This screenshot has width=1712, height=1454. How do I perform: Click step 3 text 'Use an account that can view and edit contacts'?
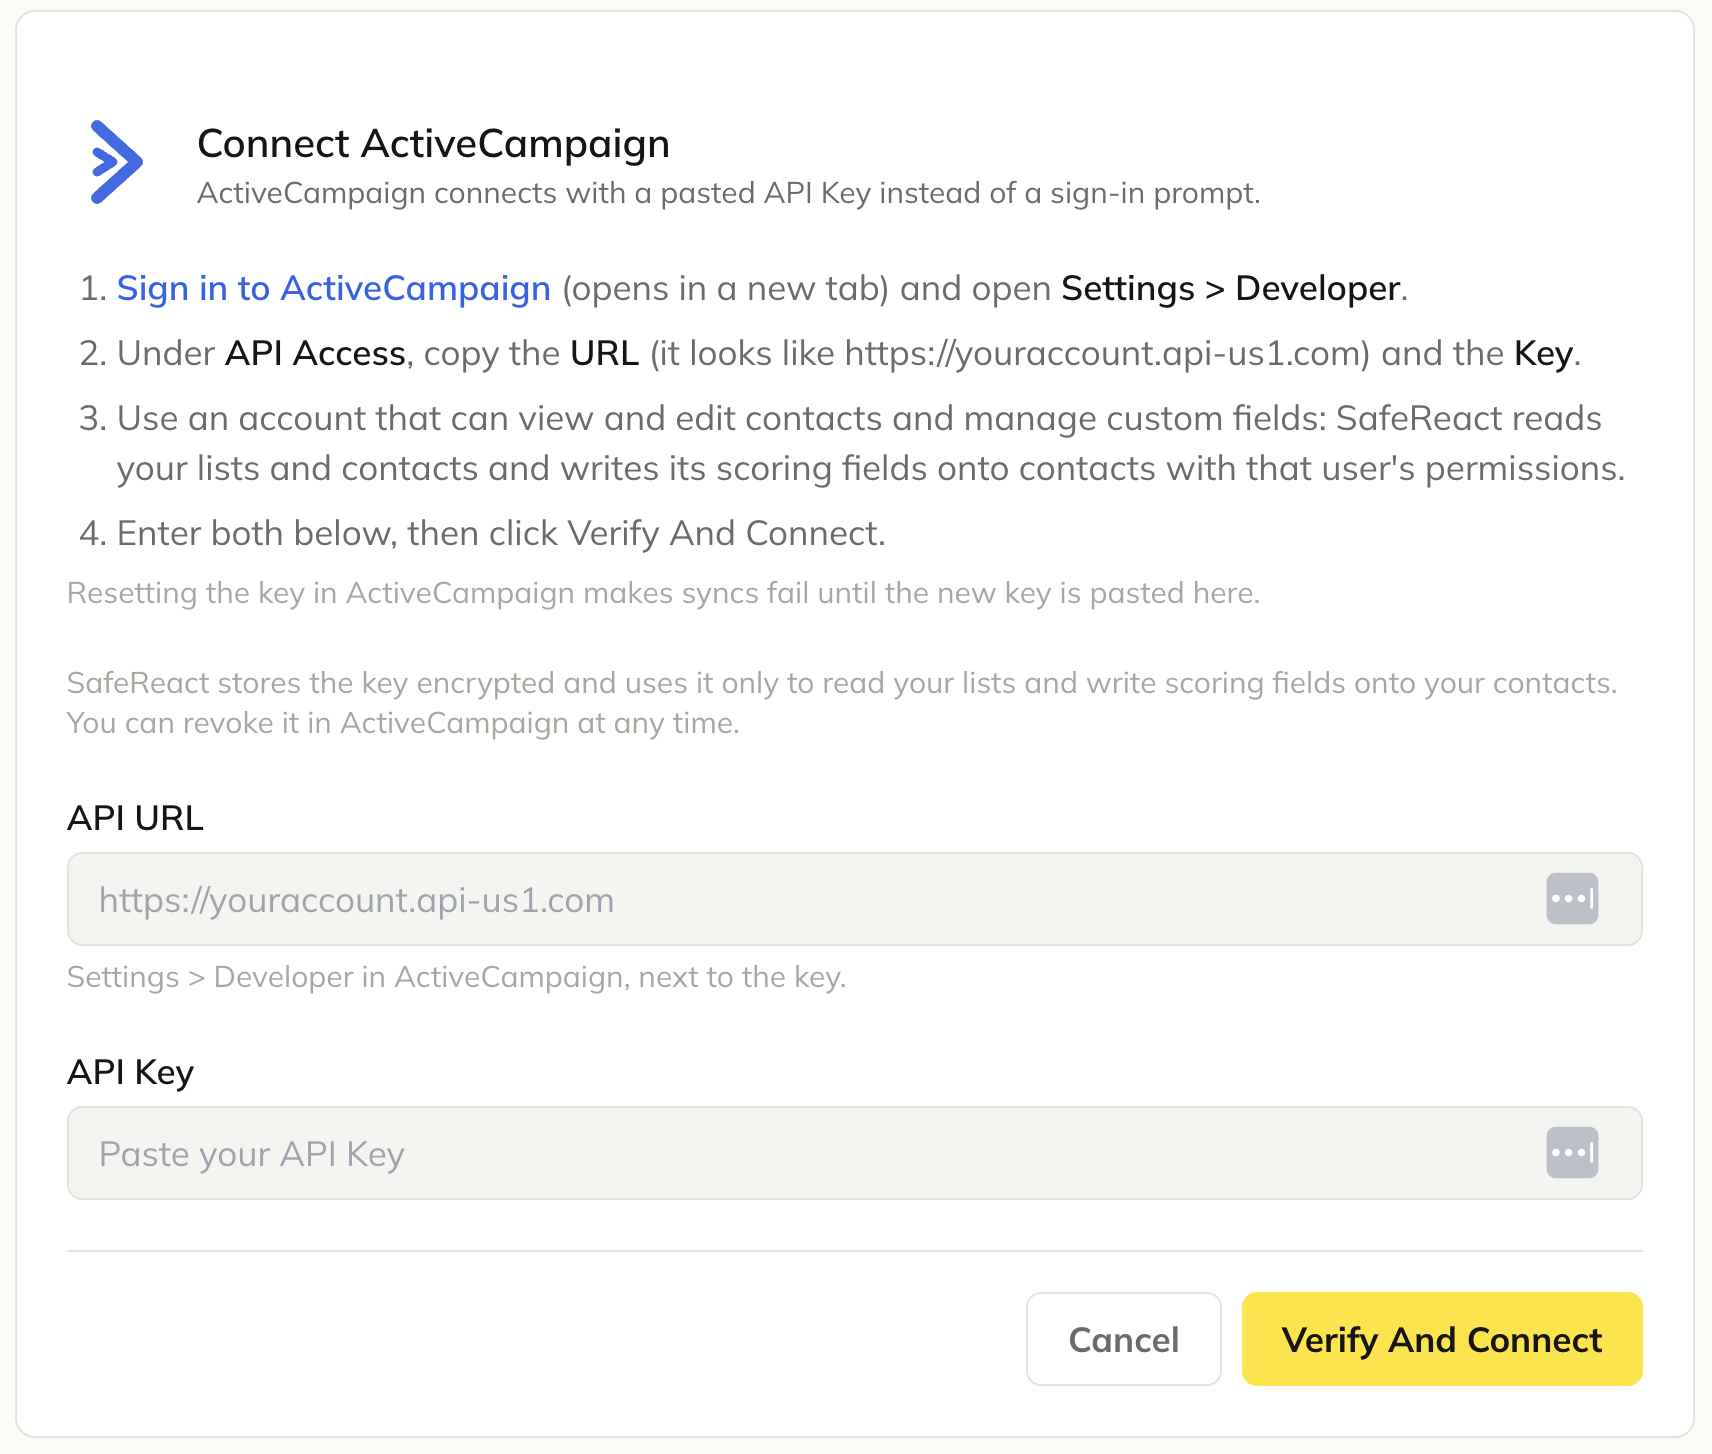tap(871, 443)
